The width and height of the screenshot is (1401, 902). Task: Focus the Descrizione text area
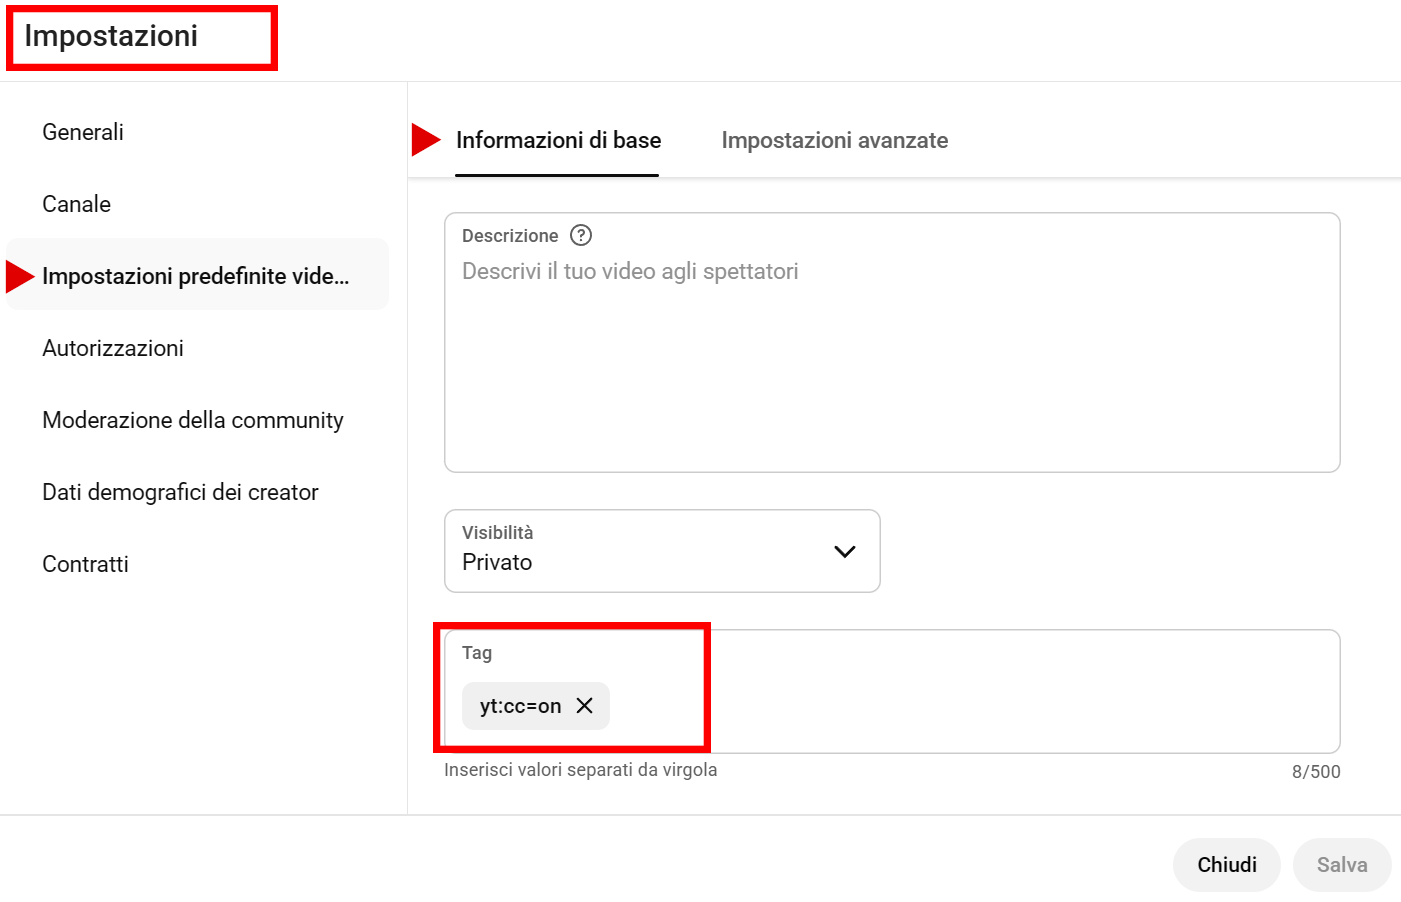click(892, 342)
